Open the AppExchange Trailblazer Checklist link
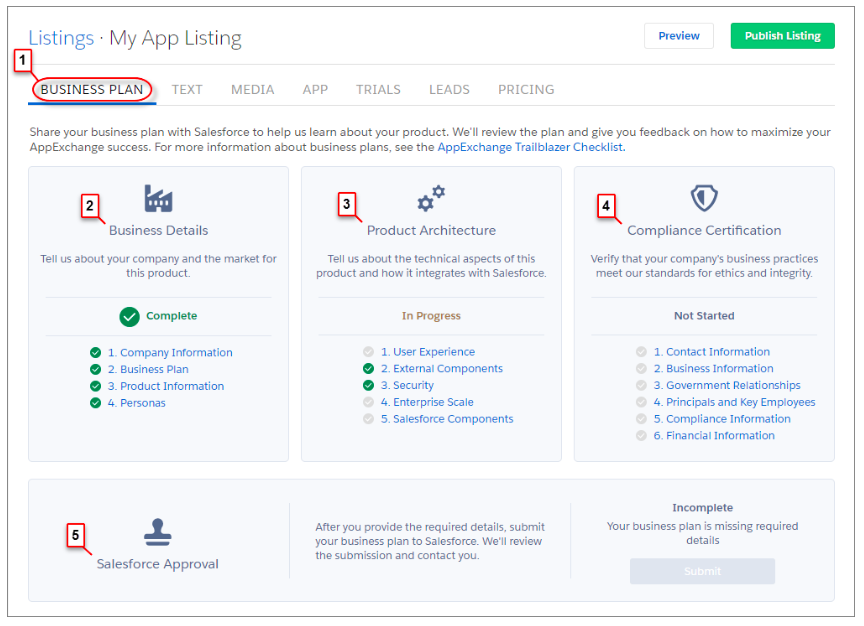The width and height of the screenshot is (864, 626). point(531,147)
